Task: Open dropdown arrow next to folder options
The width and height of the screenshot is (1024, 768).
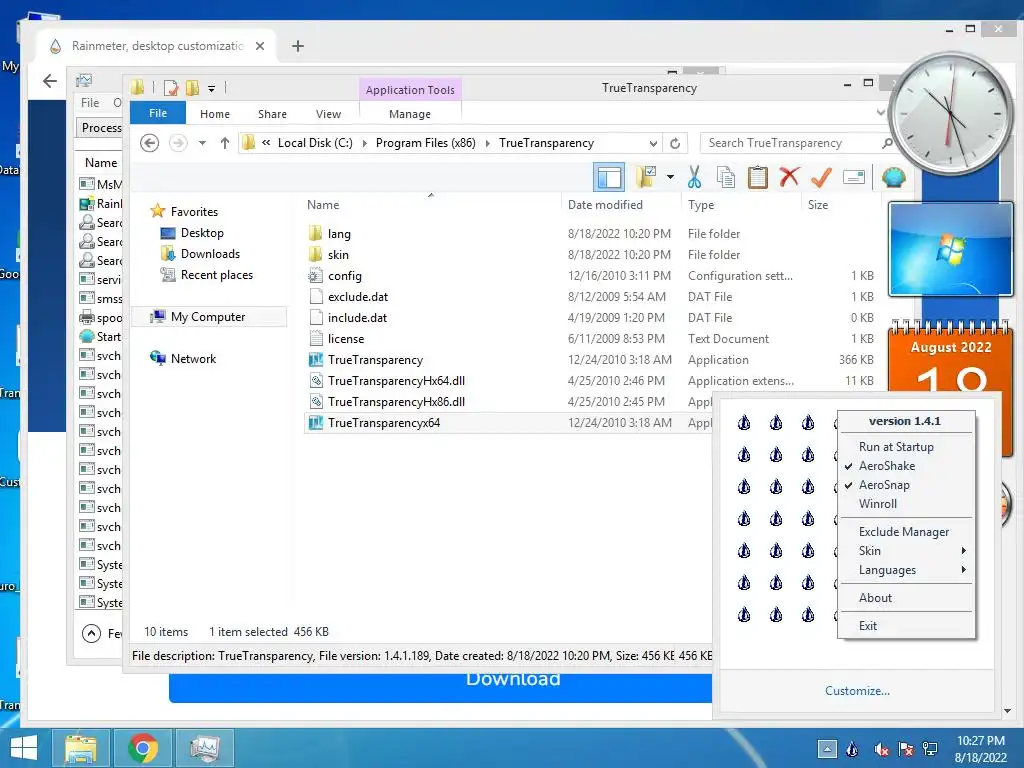Action: pos(670,177)
